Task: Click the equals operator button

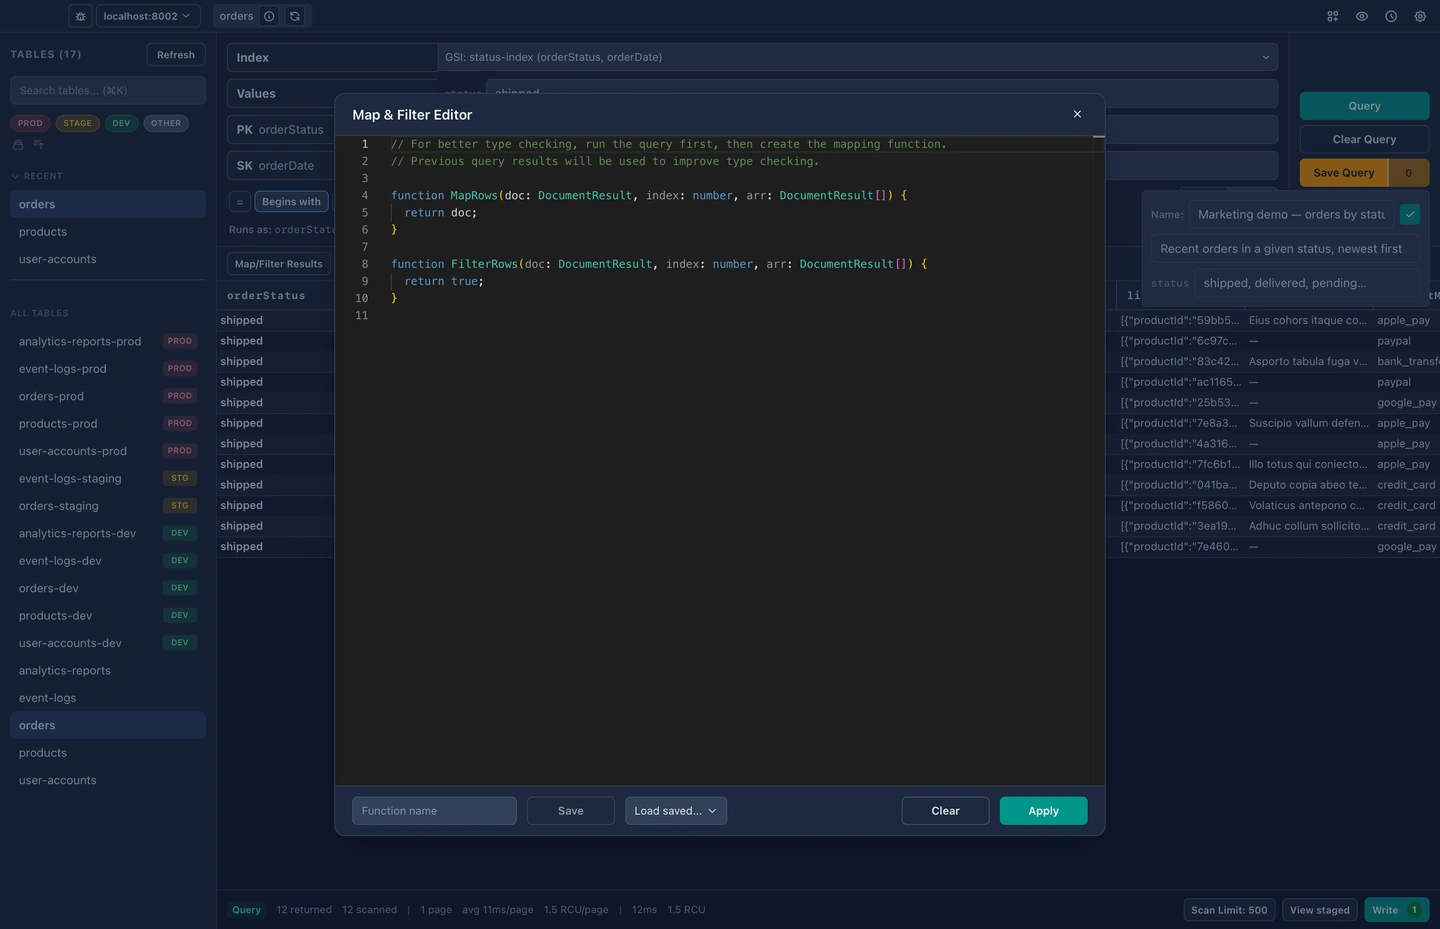Action: click(240, 202)
